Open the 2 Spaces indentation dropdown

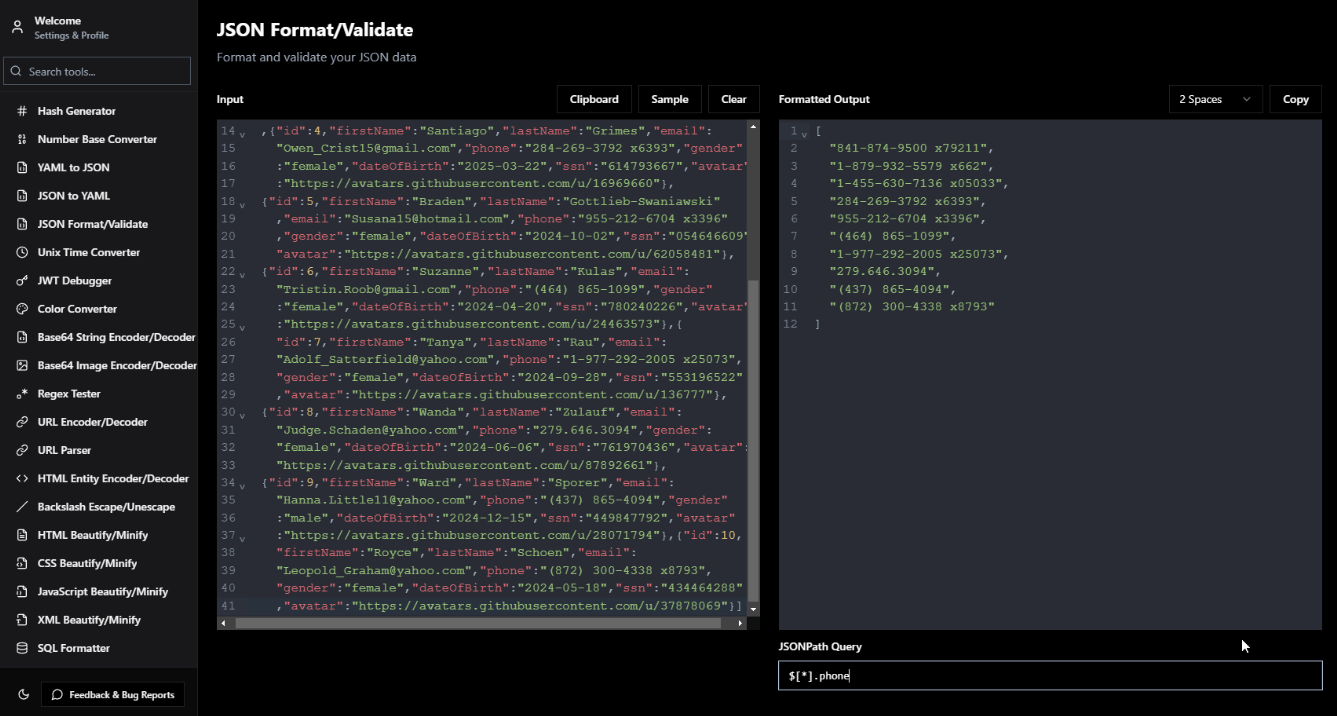[1214, 99]
